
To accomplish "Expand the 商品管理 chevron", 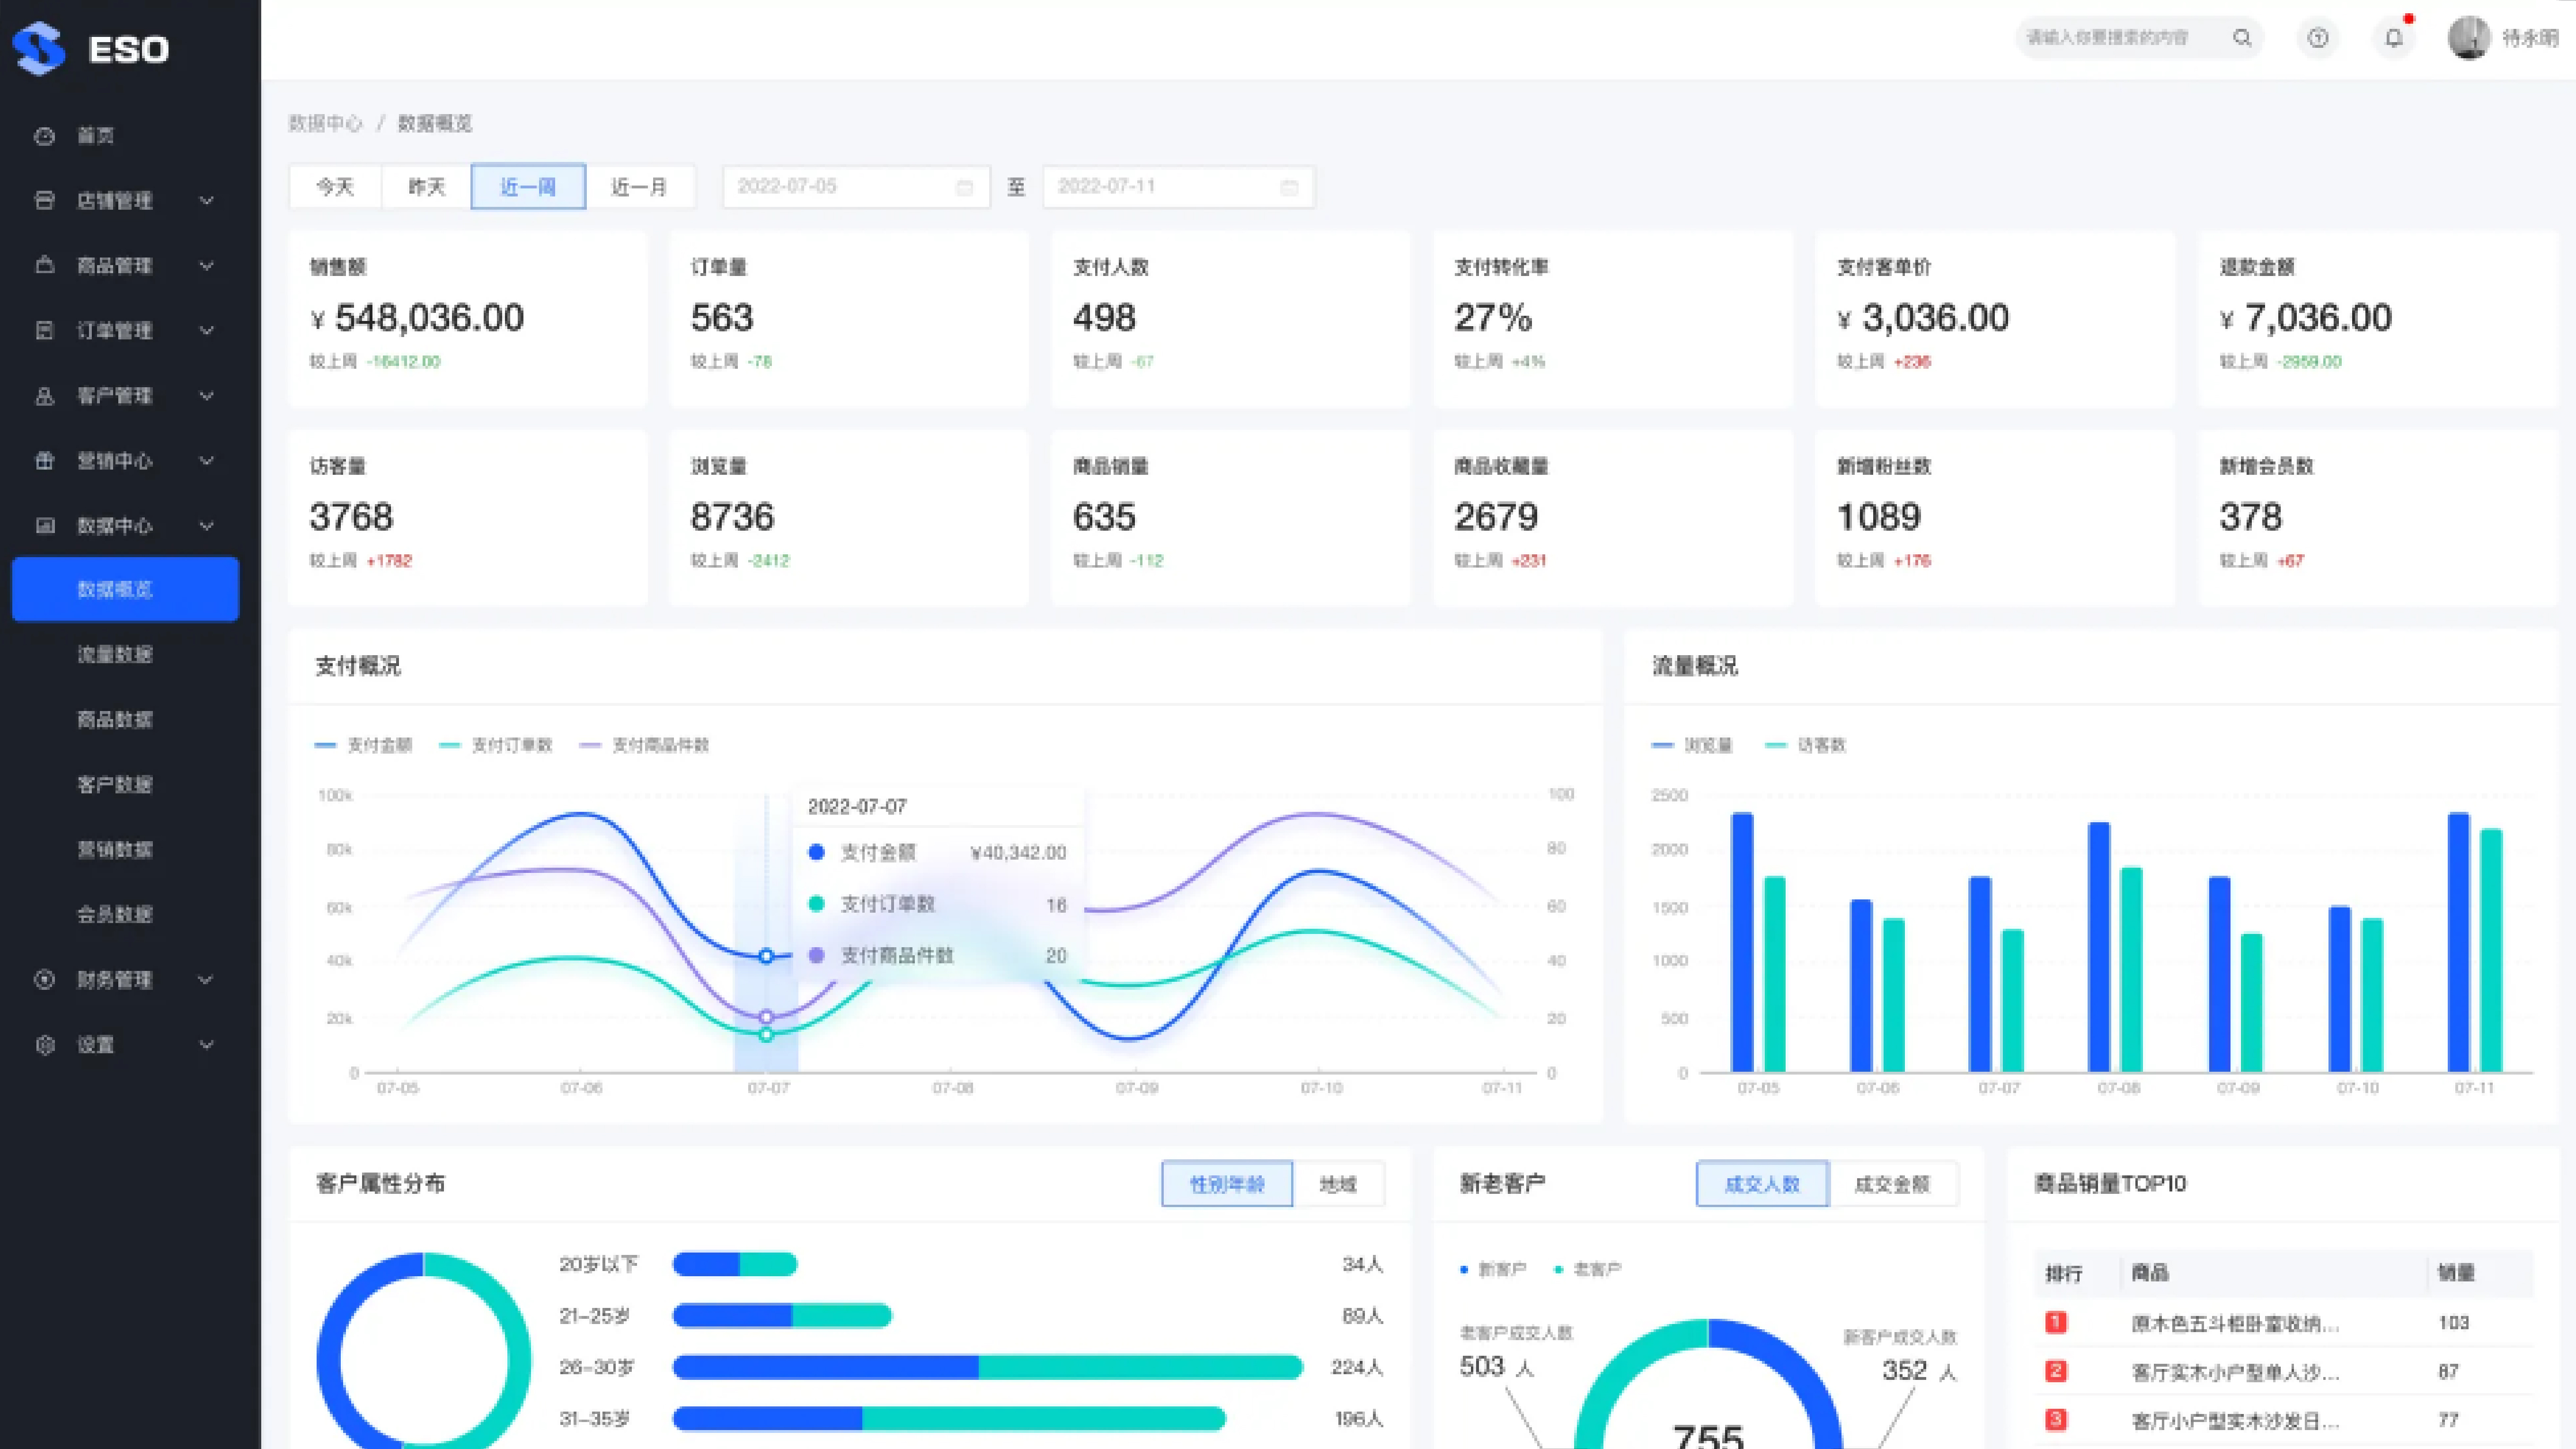I will click(x=207, y=266).
